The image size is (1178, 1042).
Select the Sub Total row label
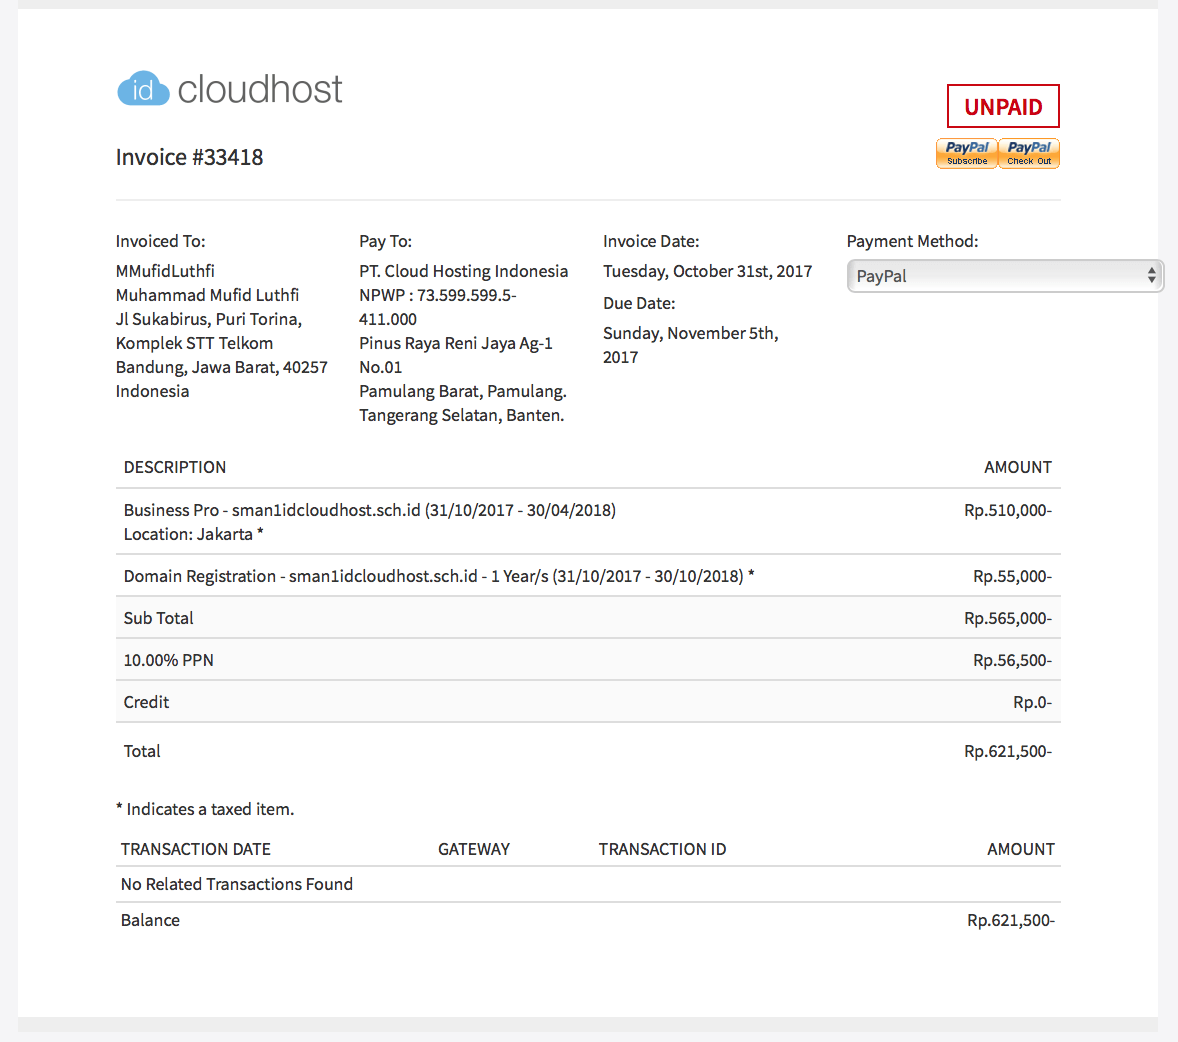click(158, 618)
